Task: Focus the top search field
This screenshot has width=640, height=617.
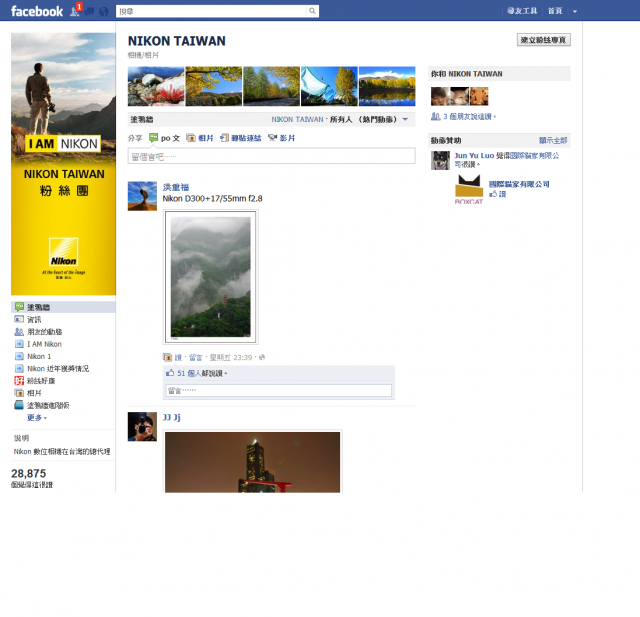Action: click(211, 11)
